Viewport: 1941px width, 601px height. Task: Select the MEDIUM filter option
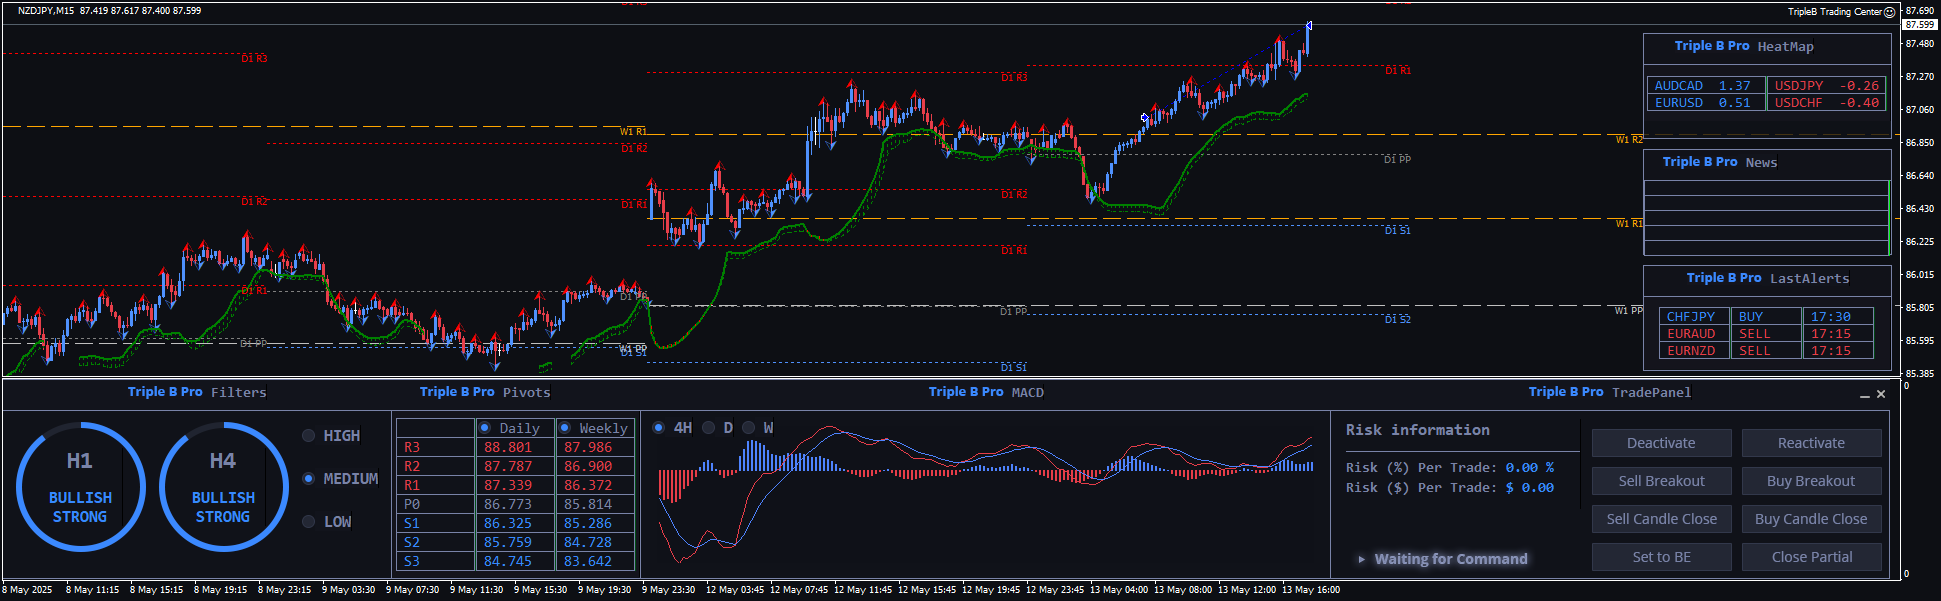[309, 479]
